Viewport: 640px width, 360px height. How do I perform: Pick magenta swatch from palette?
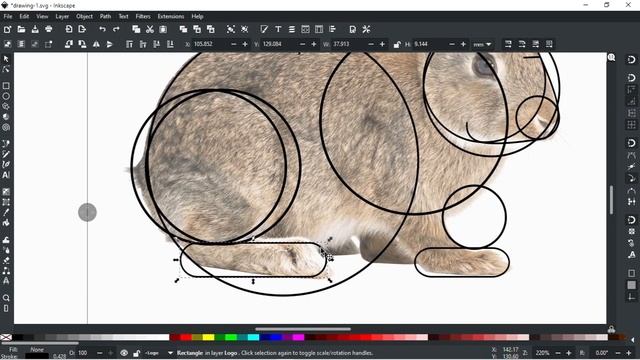(x=298, y=338)
